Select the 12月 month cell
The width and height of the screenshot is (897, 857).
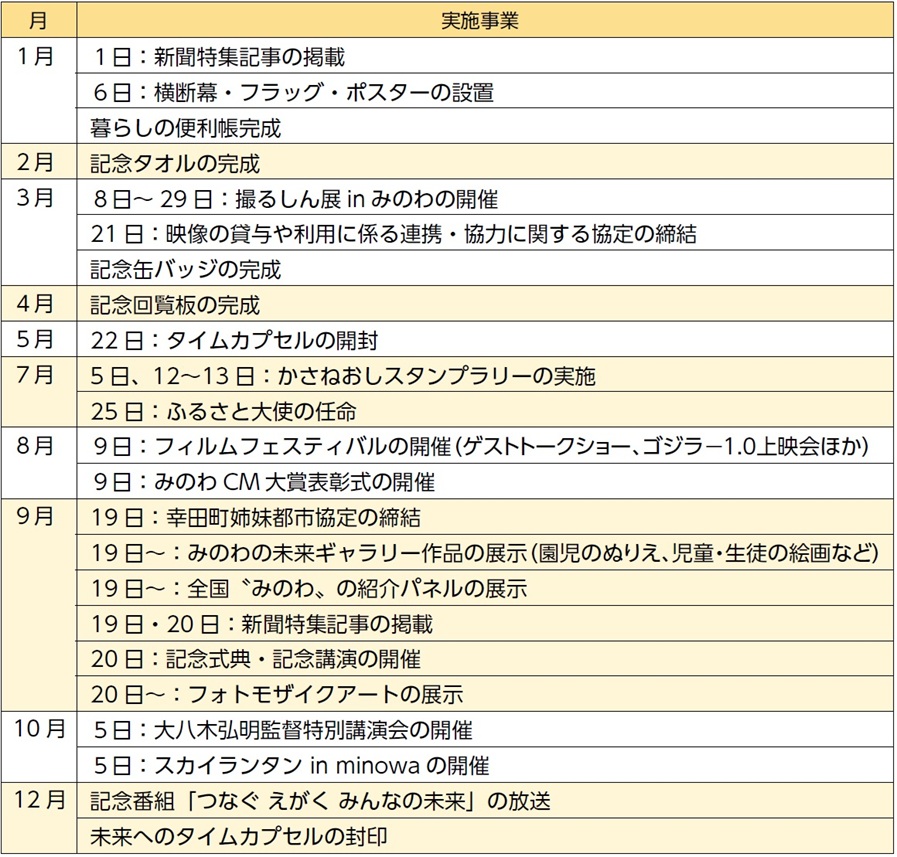(x=39, y=800)
